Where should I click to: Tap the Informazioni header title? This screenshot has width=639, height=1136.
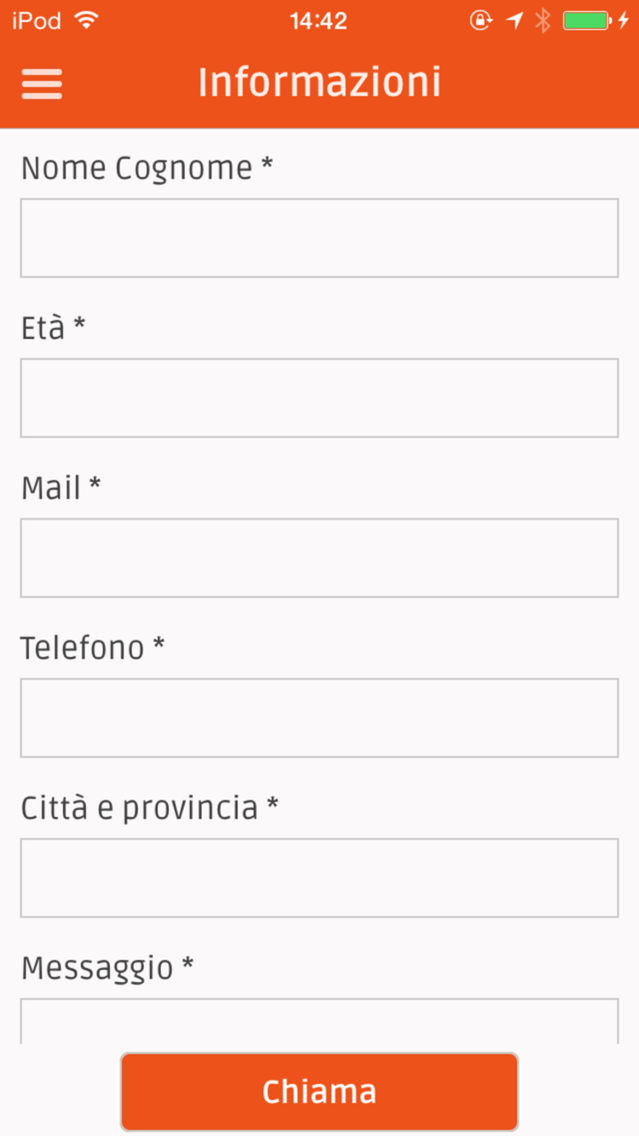[320, 82]
